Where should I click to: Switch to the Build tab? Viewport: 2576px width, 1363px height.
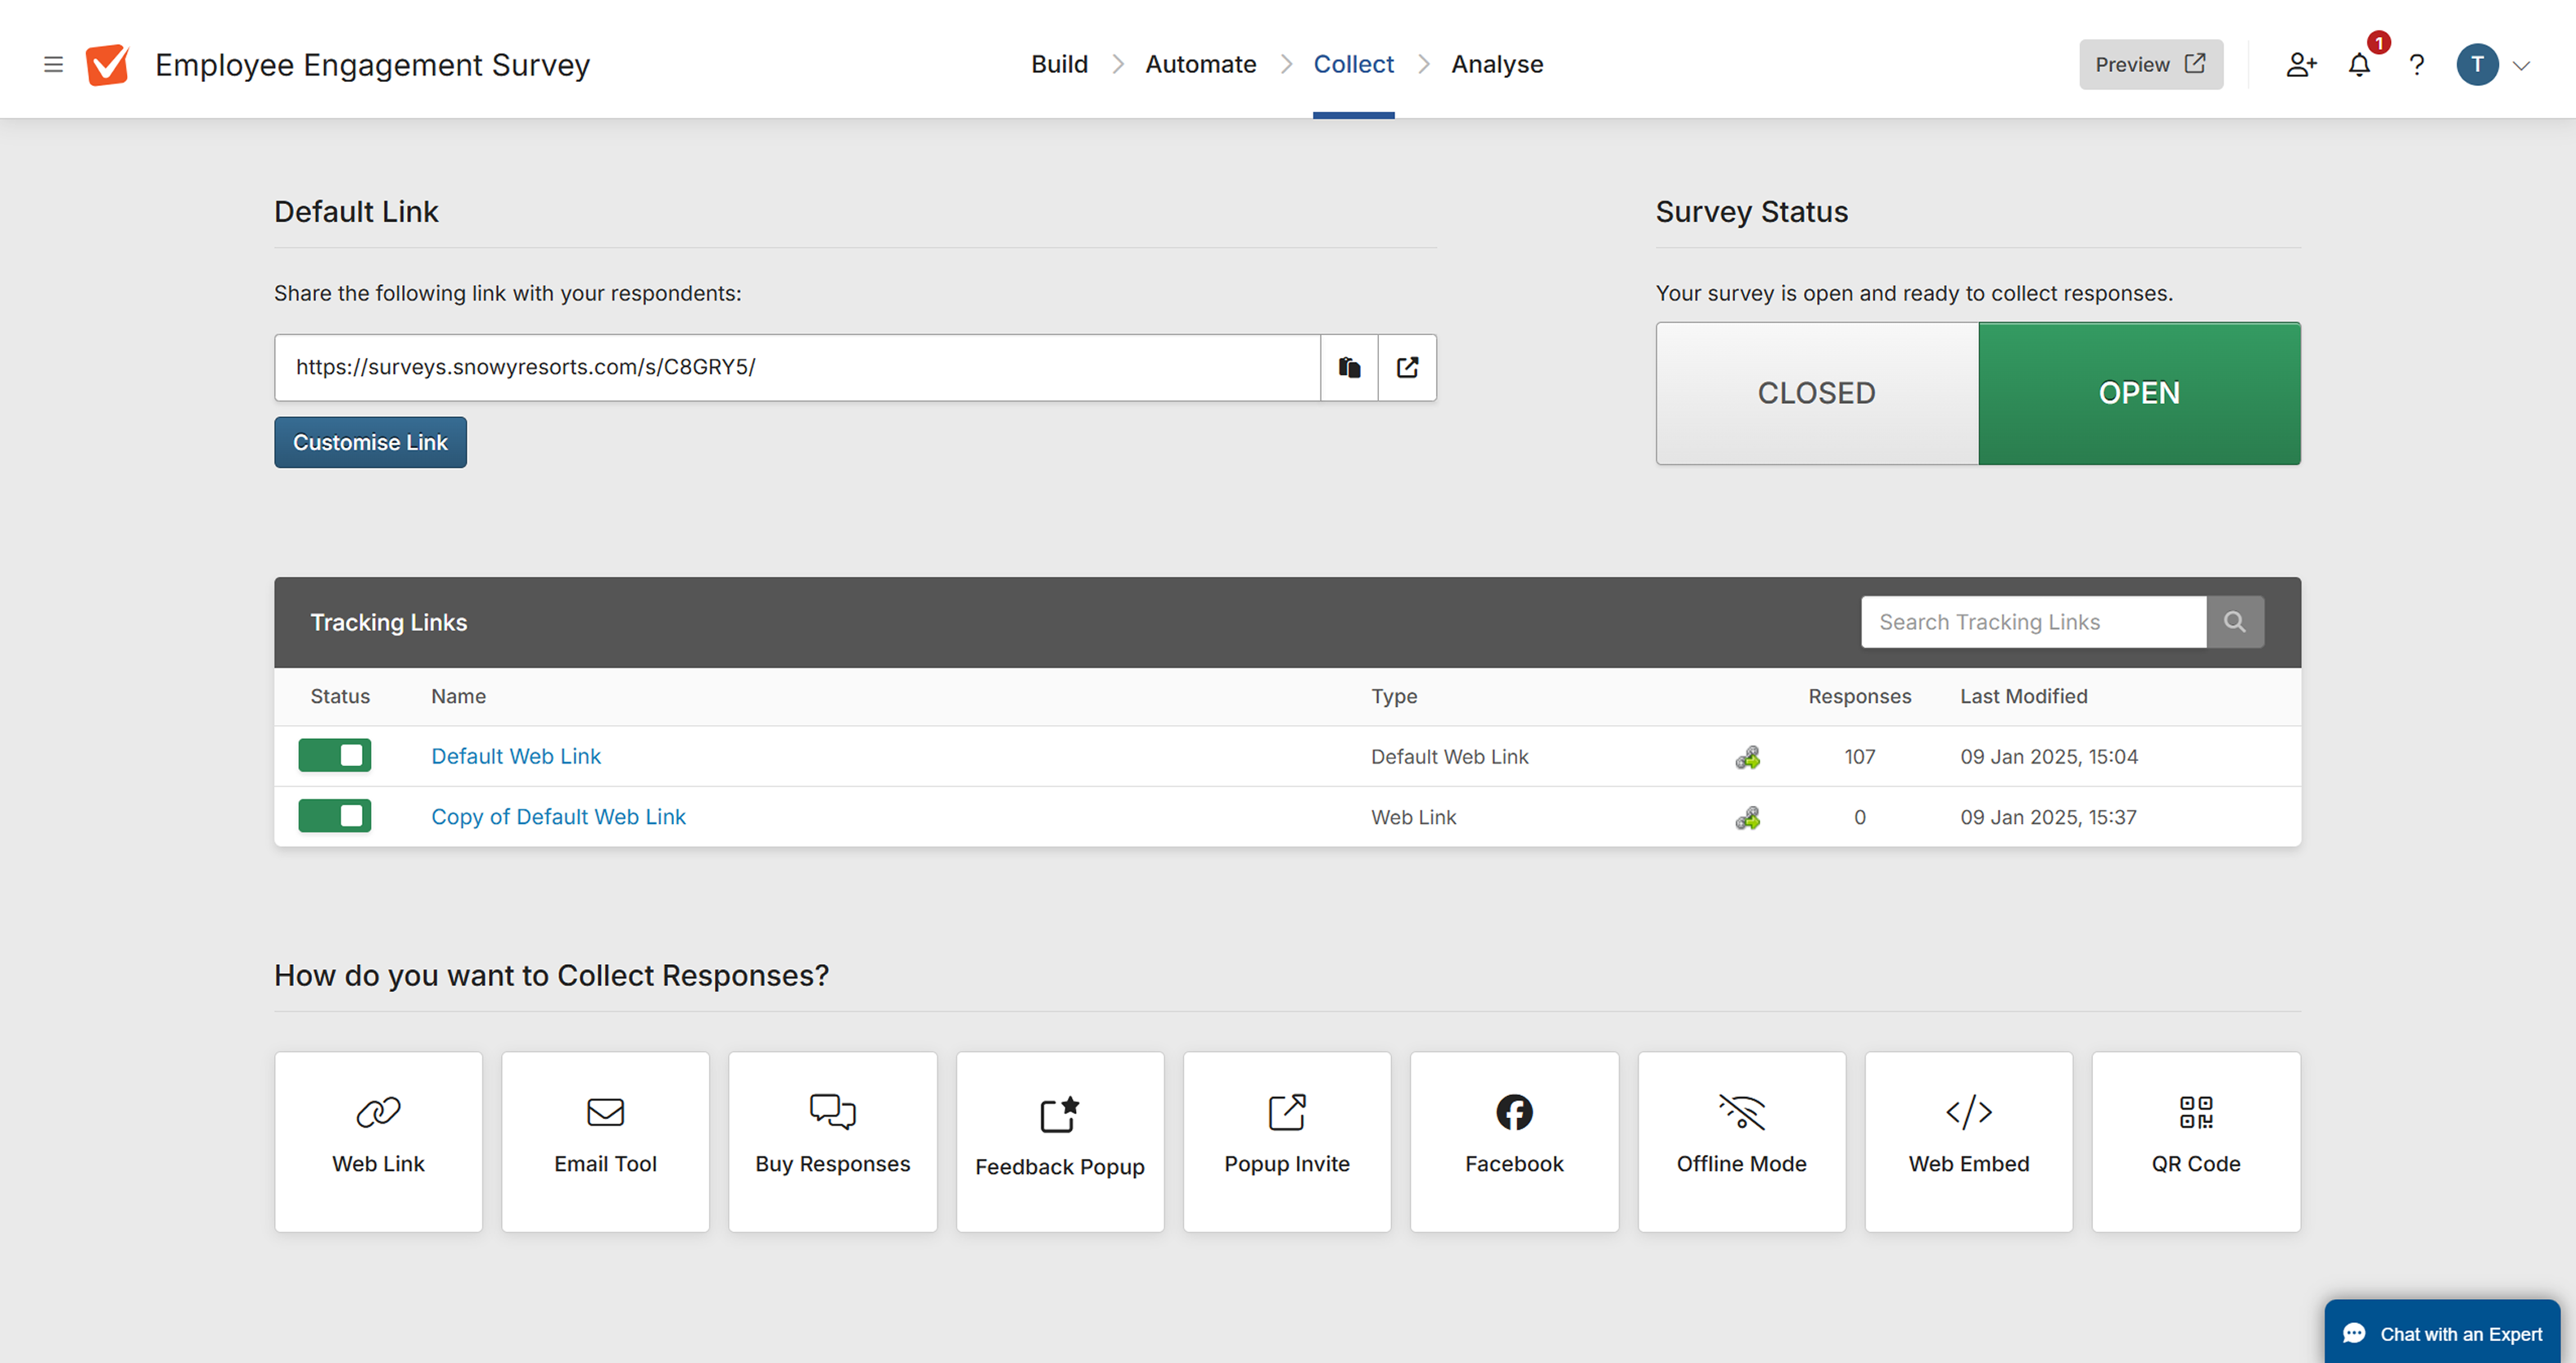click(x=1059, y=65)
